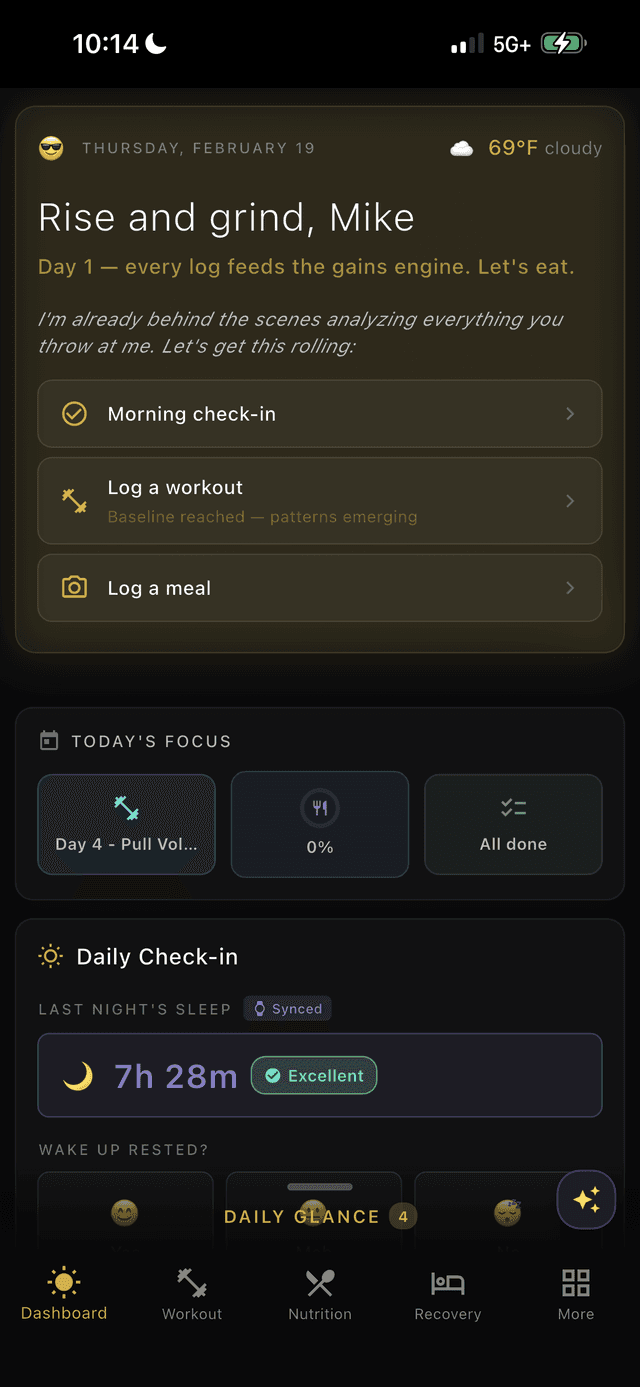Tap the 4 badge next to Daily Glance
The image size is (640, 1387).
404,1217
